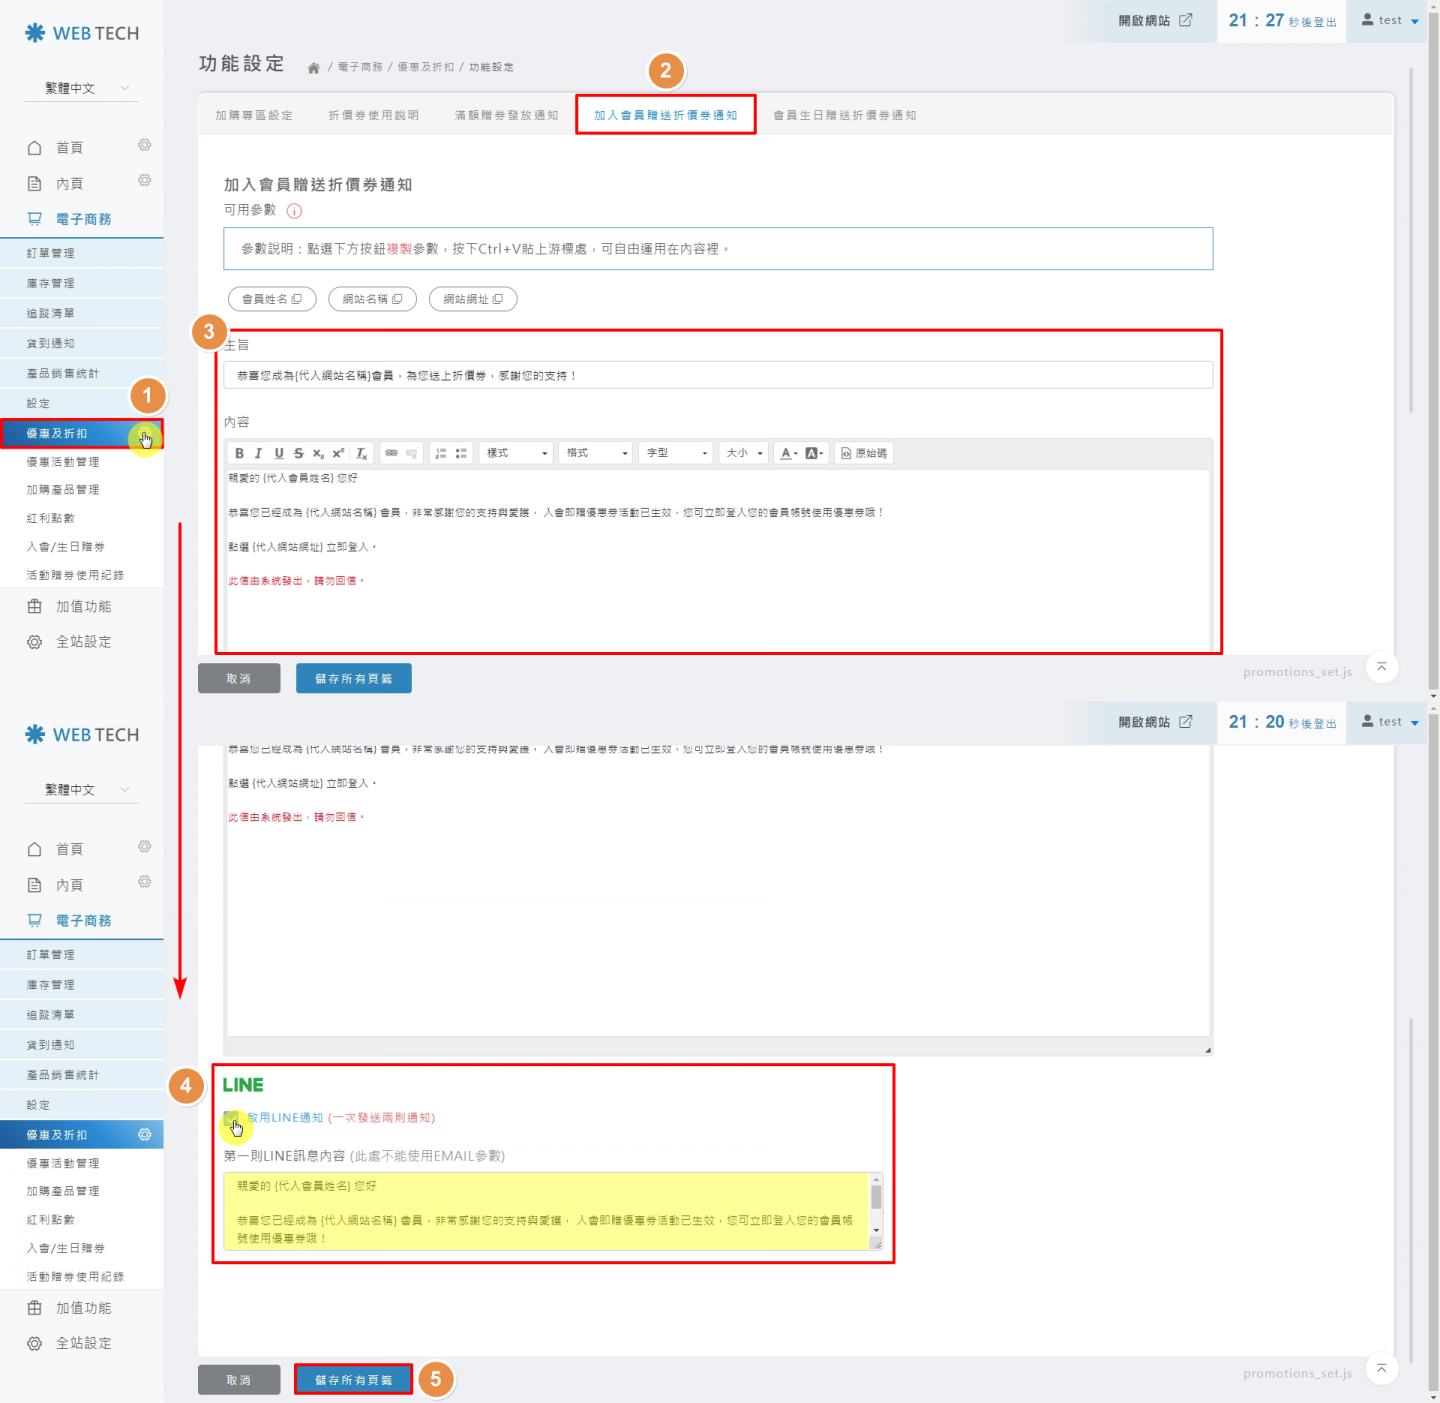Open the 樣式 styles dropdown
The width and height of the screenshot is (1440, 1403).
tap(516, 453)
